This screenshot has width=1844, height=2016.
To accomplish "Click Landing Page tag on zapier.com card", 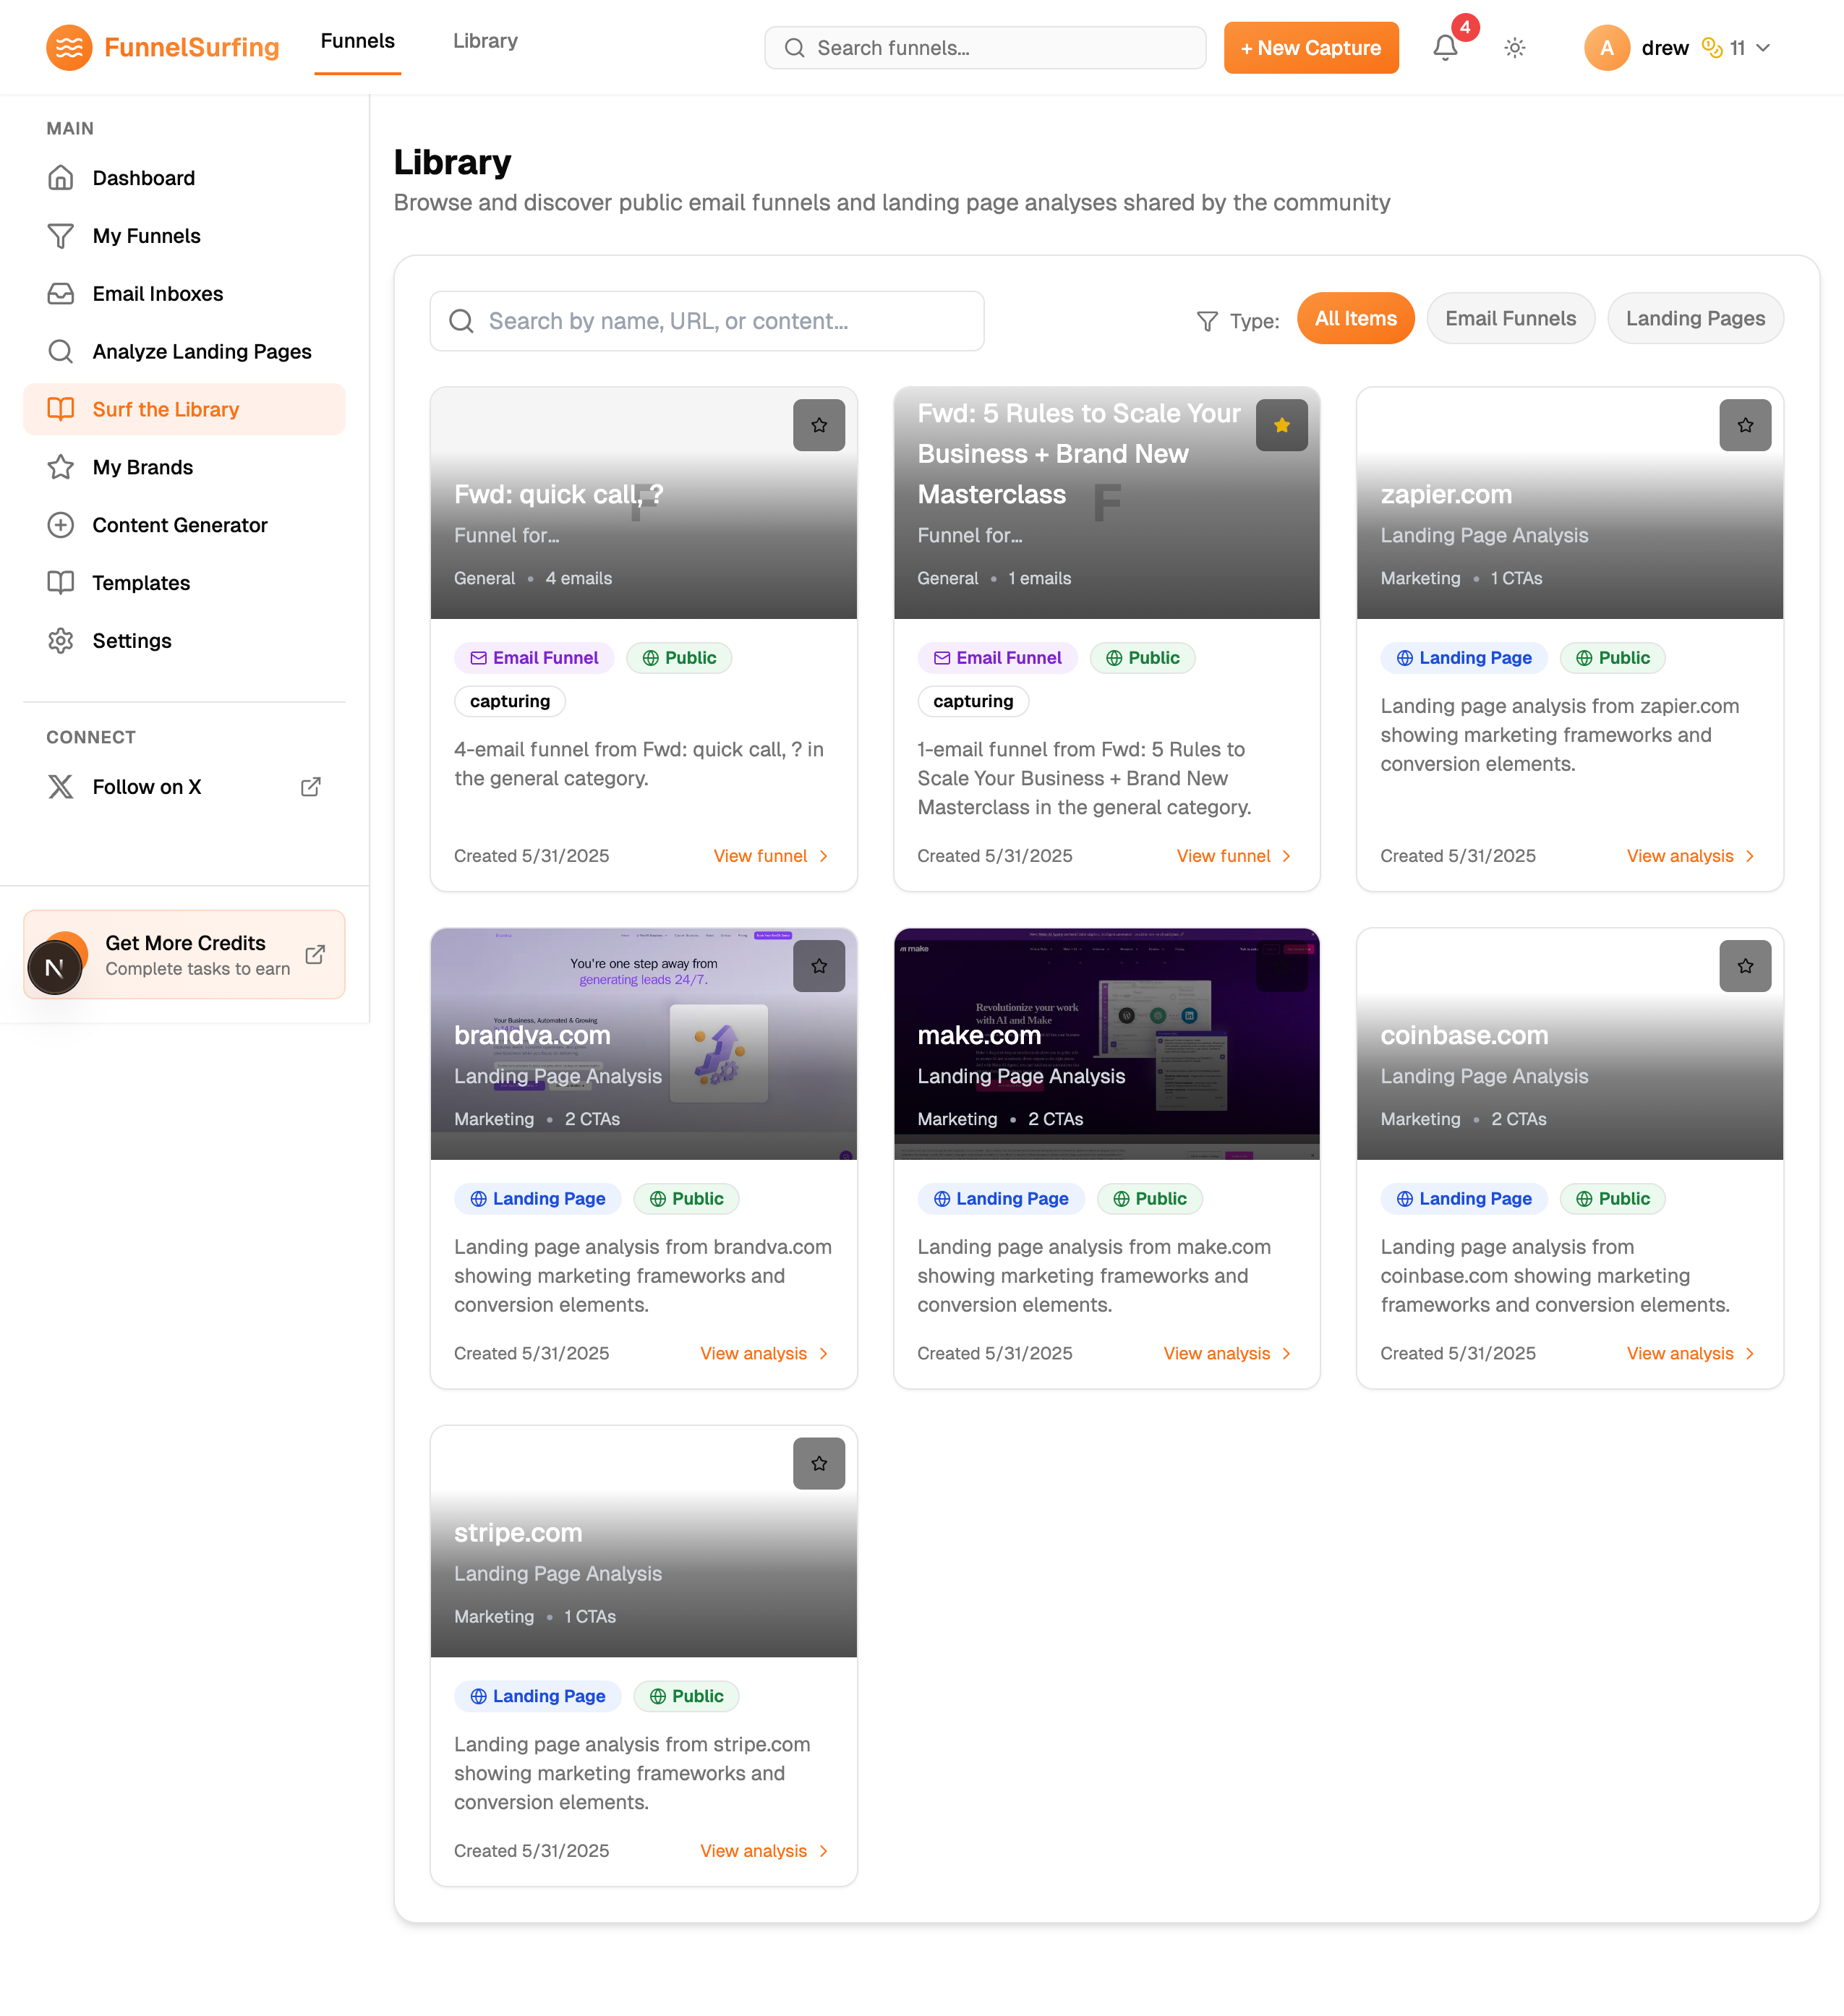I will [1463, 658].
